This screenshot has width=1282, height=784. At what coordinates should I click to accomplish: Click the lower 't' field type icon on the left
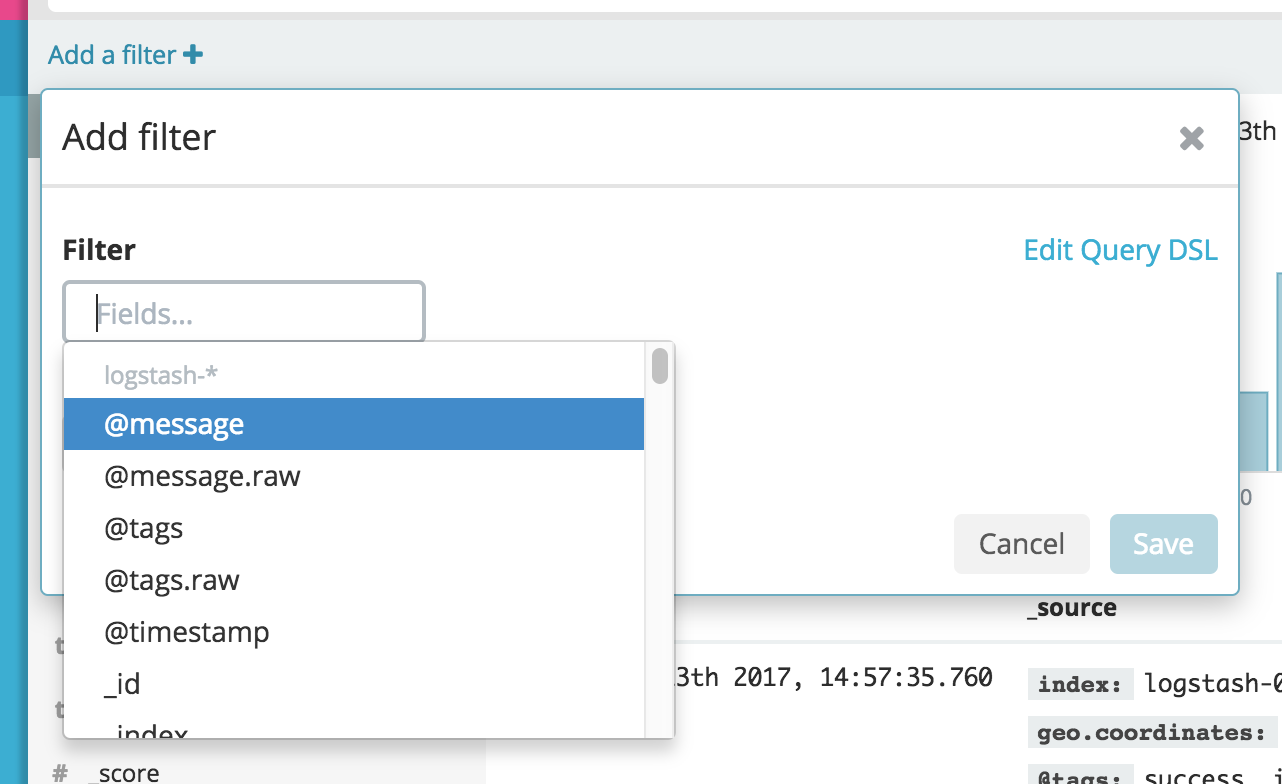coord(58,710)
